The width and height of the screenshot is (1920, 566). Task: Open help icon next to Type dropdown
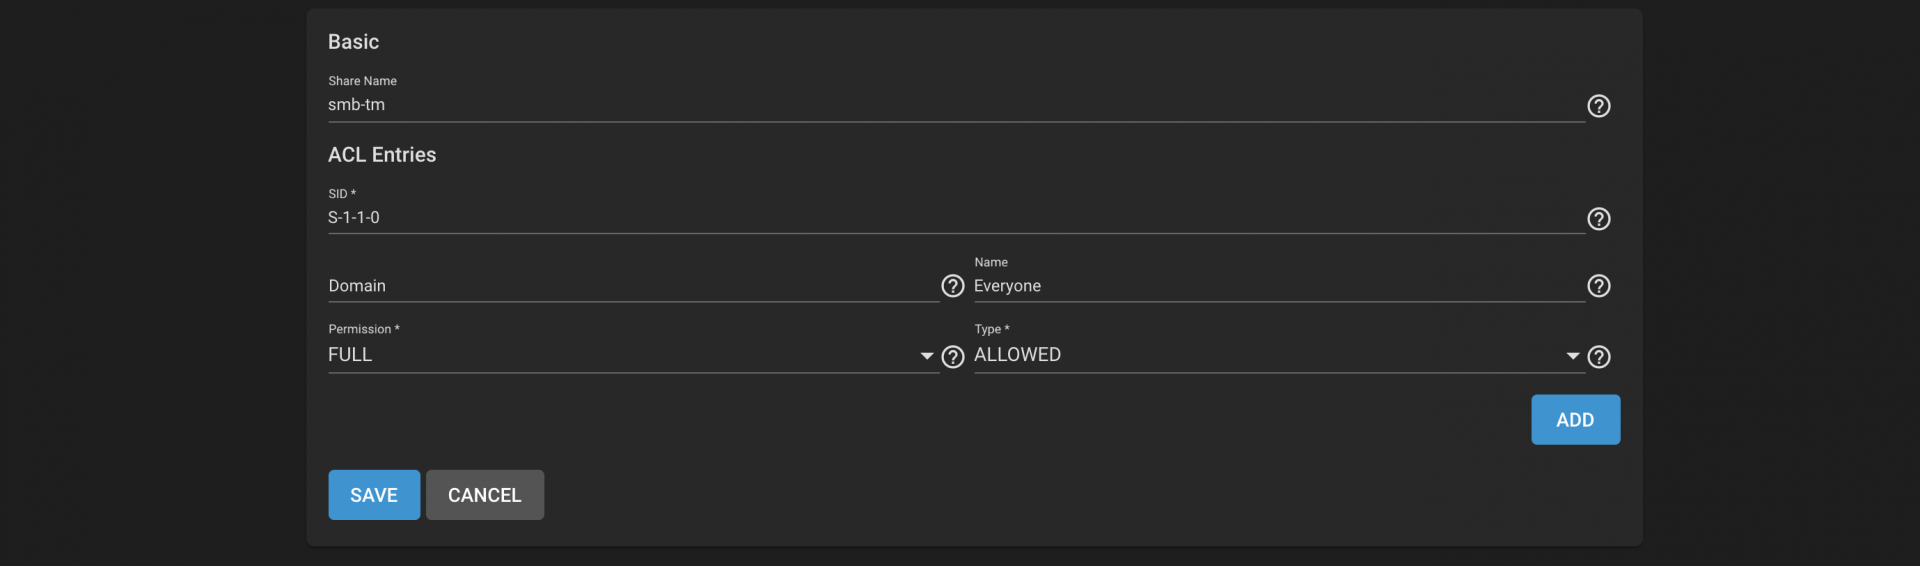[1599, 357]
